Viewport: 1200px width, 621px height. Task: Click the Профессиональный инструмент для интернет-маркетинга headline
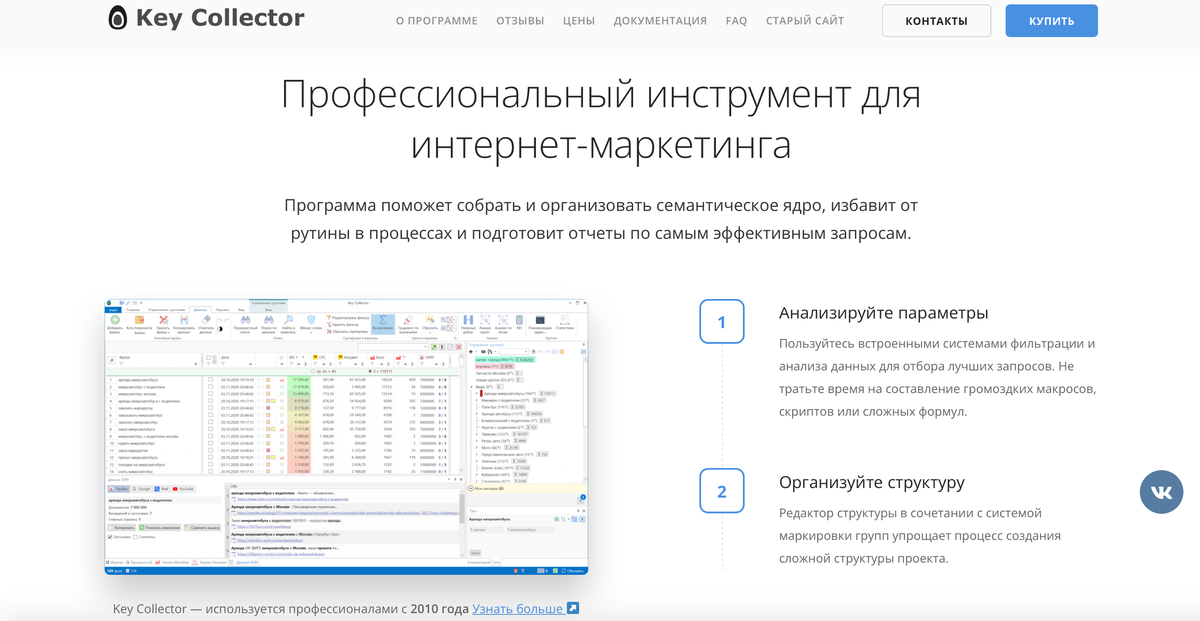click(601, 120)
